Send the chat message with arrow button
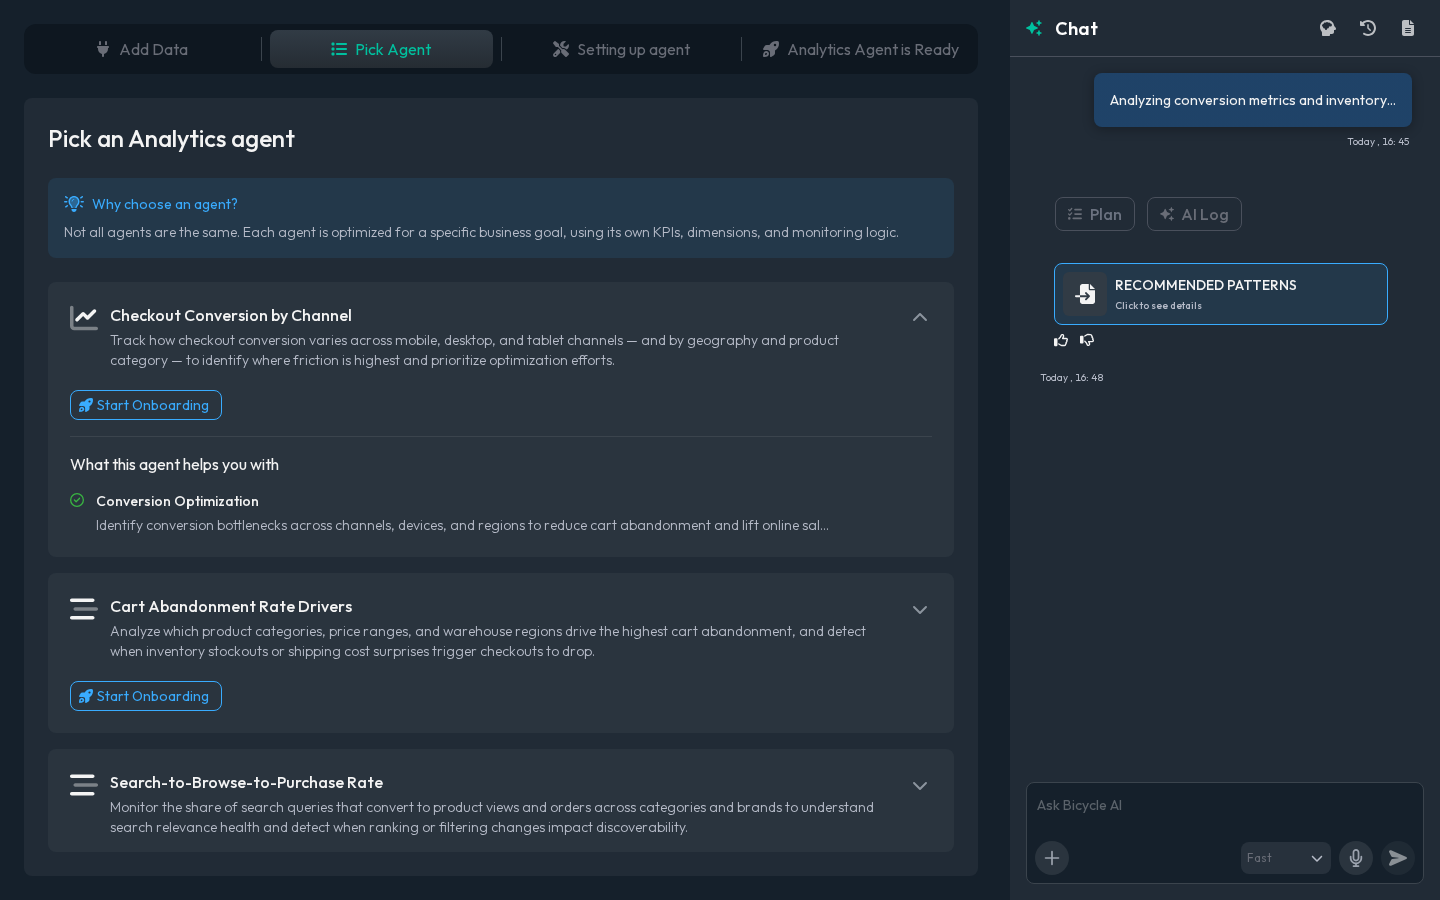The image size is (1440, 900). [x=1398, y=858]
